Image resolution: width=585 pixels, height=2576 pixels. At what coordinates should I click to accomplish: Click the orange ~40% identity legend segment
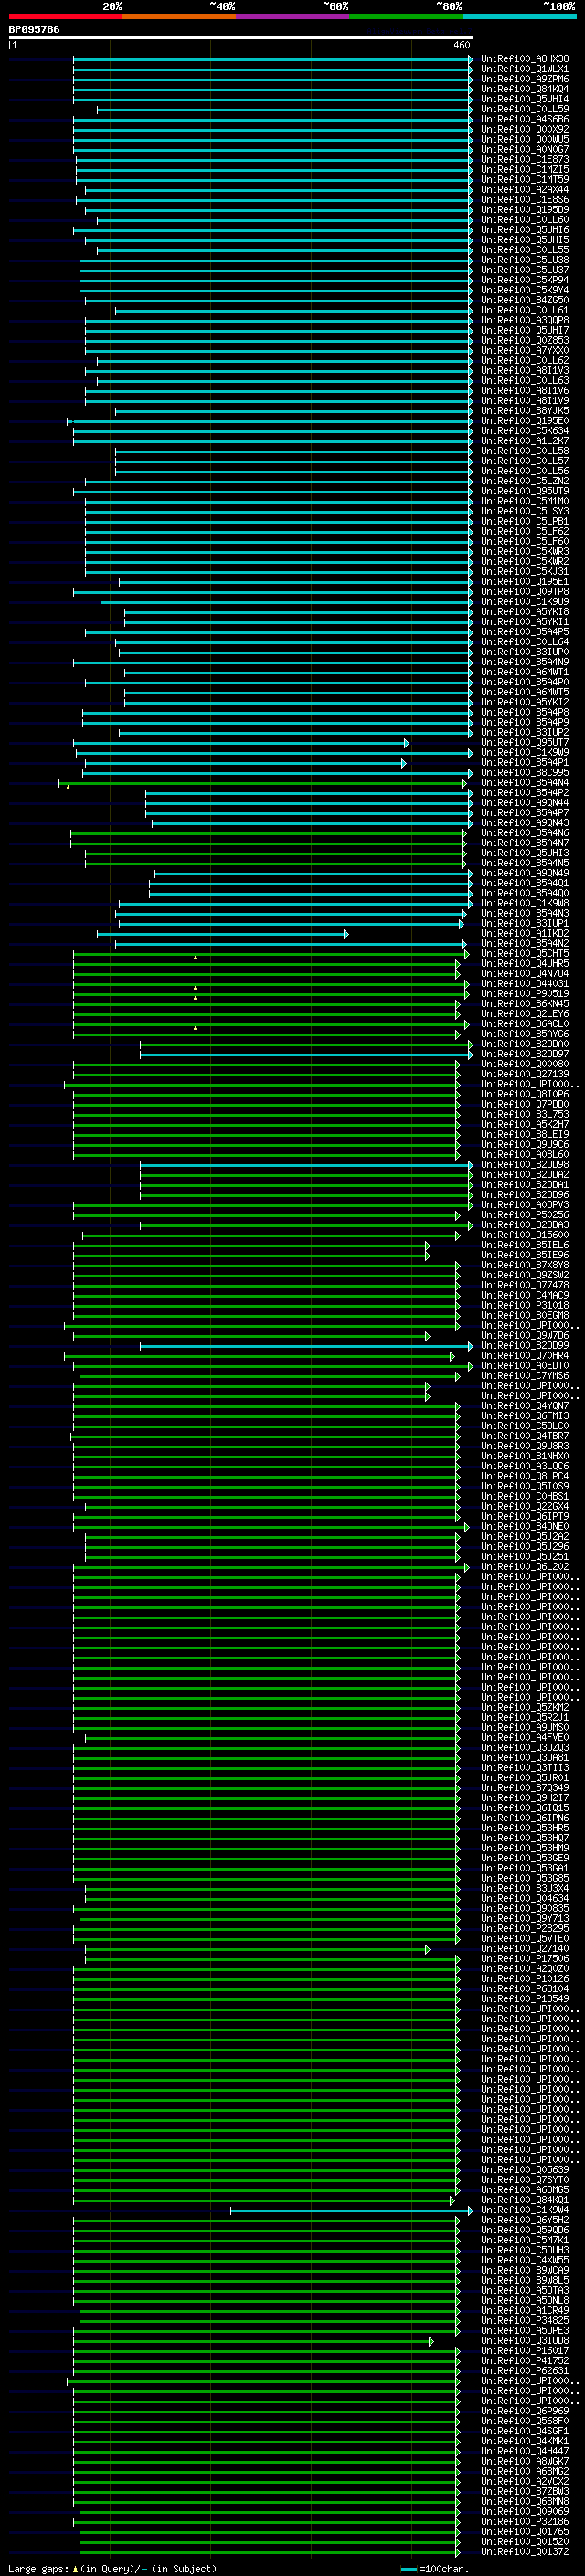(x=179, y=16)
